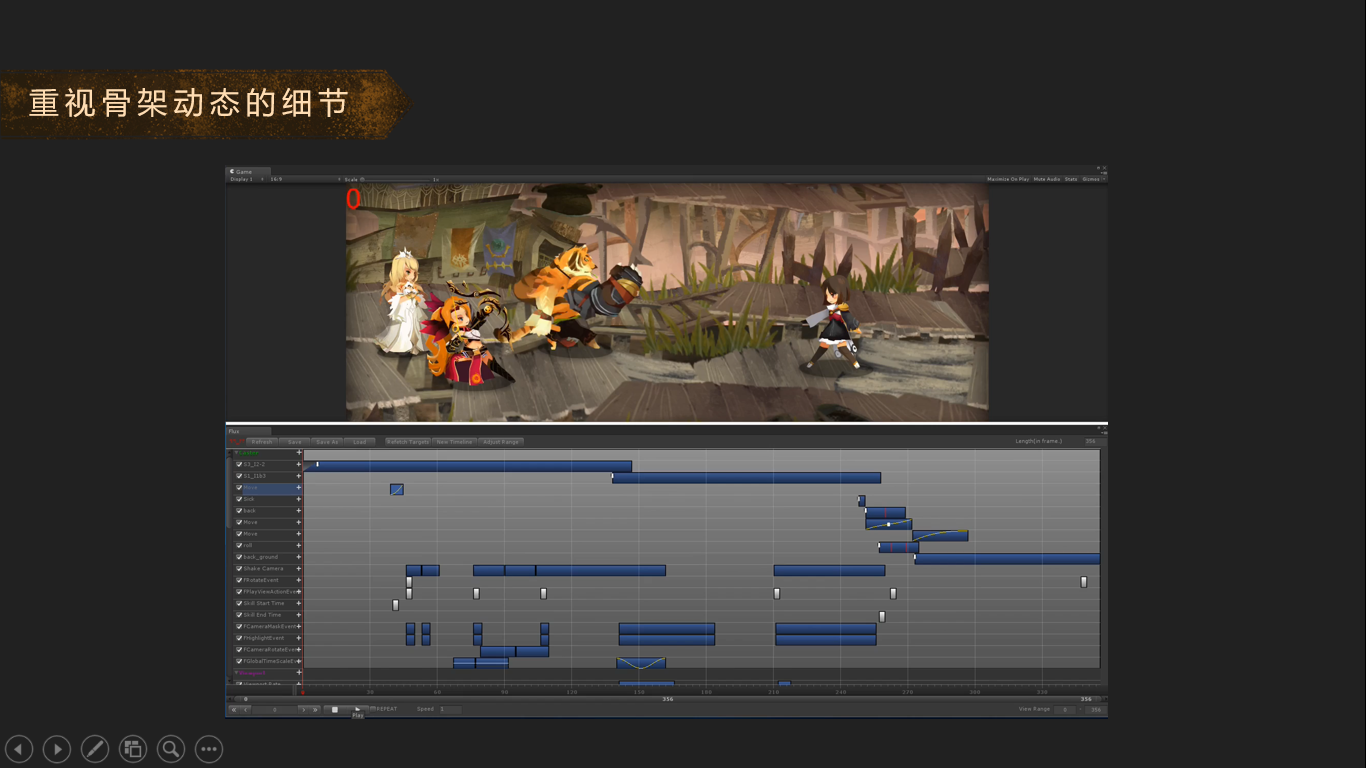The image size is (1366, 768).
Task: Step forward one frame in Flux
Action: 303,709
